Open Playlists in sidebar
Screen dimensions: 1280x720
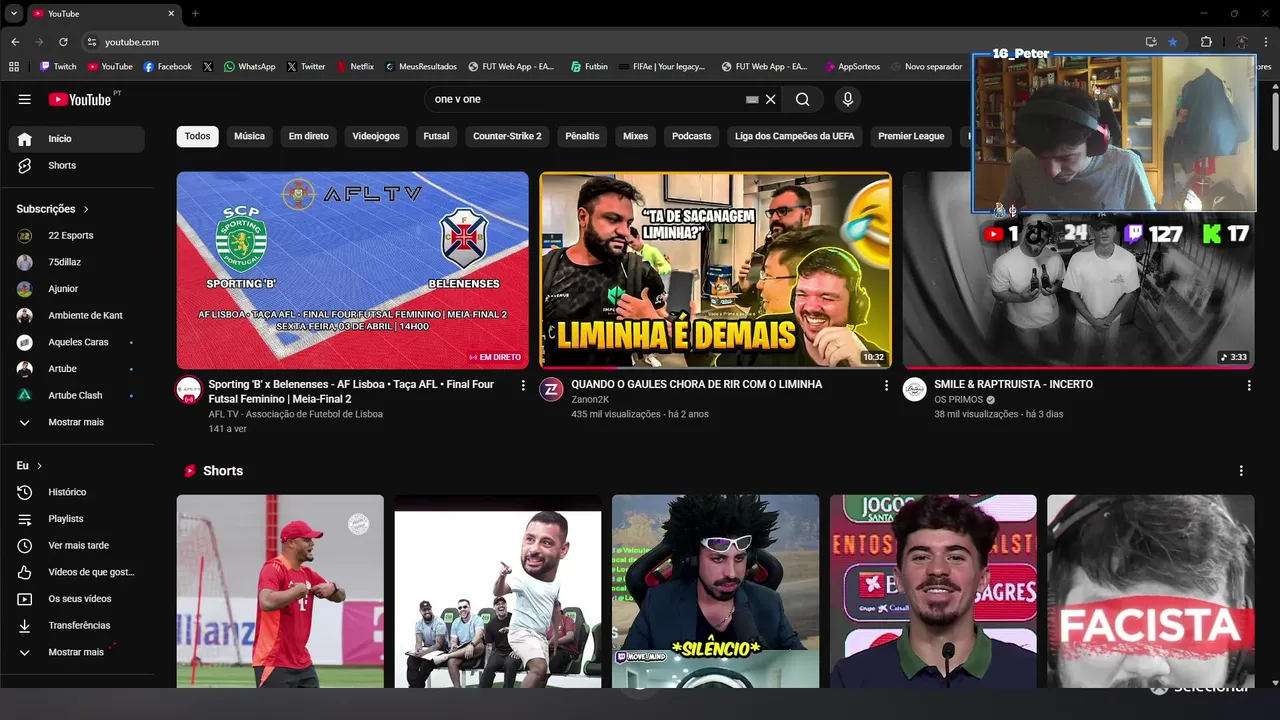pyautogui.click(x=77, y=519)
